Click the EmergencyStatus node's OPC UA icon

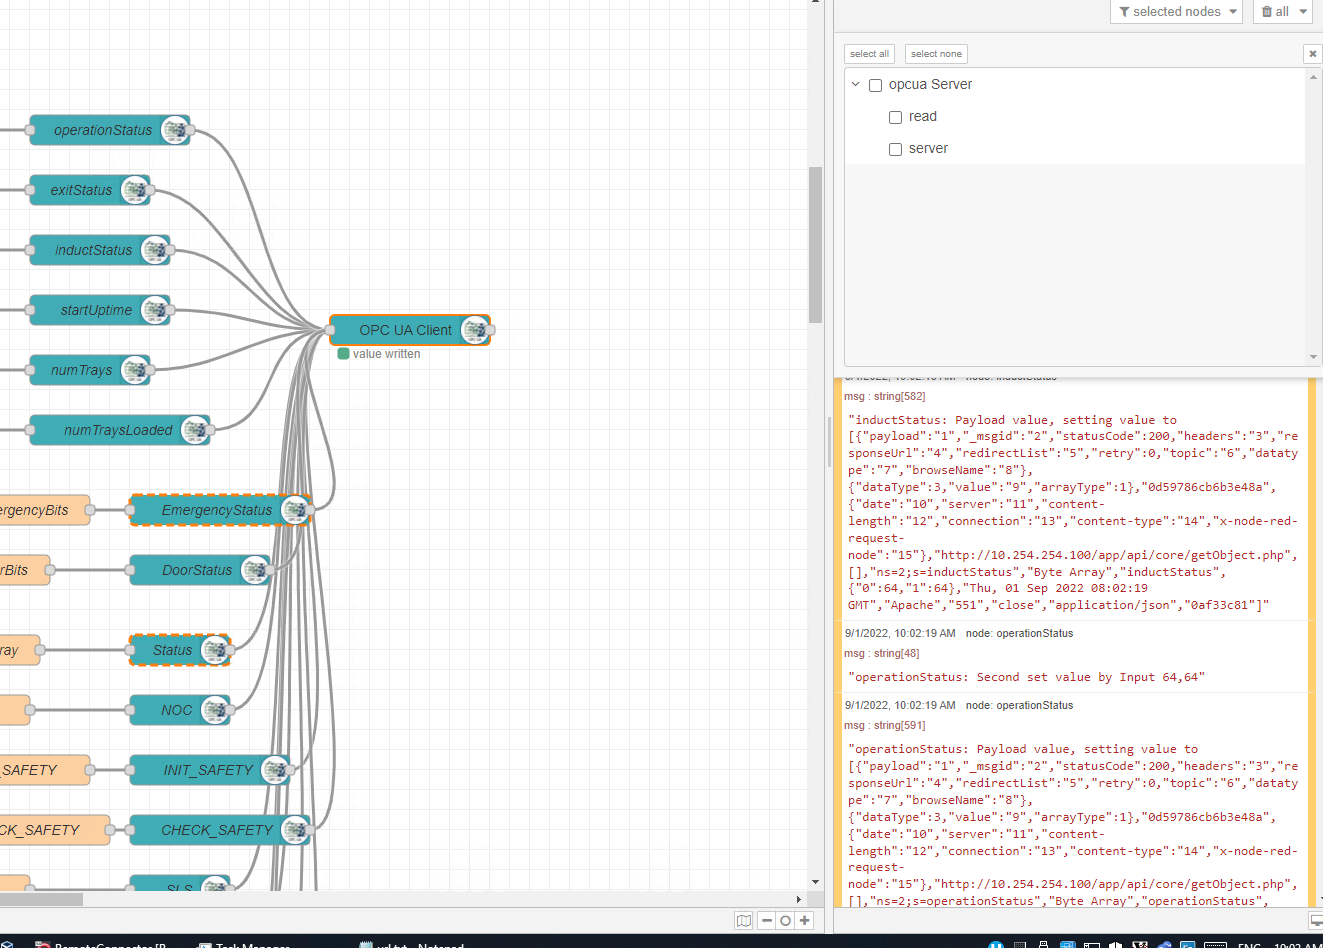click(x=295, y=510)
